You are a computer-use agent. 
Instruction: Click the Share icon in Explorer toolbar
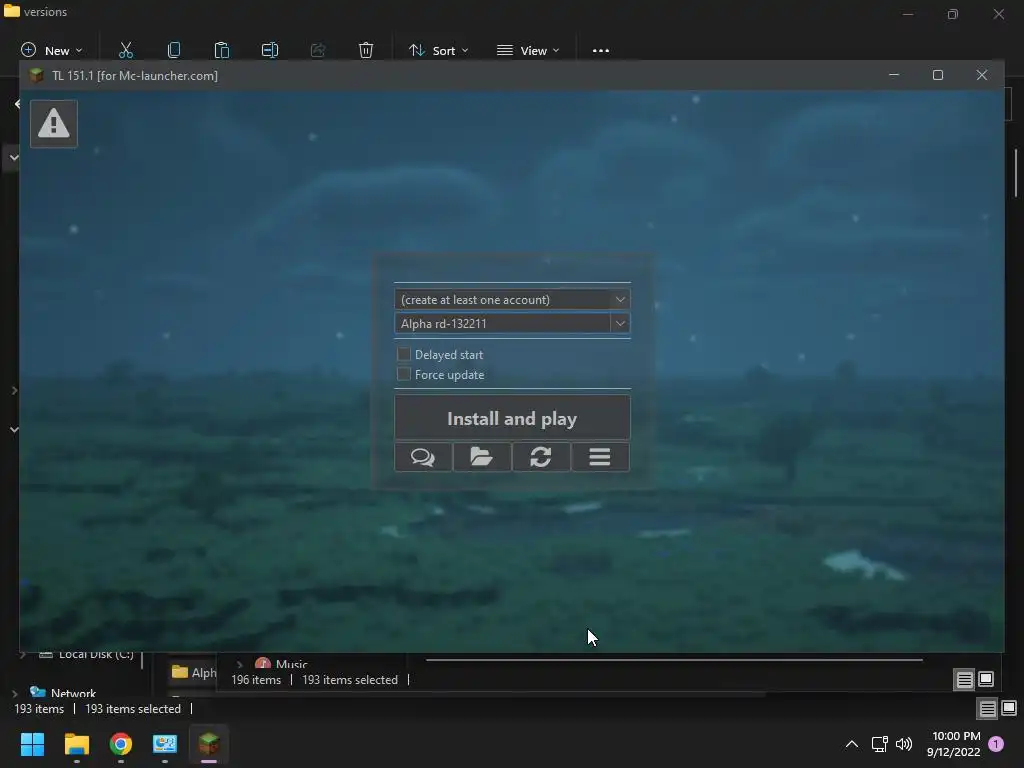[x=318, y=50]
